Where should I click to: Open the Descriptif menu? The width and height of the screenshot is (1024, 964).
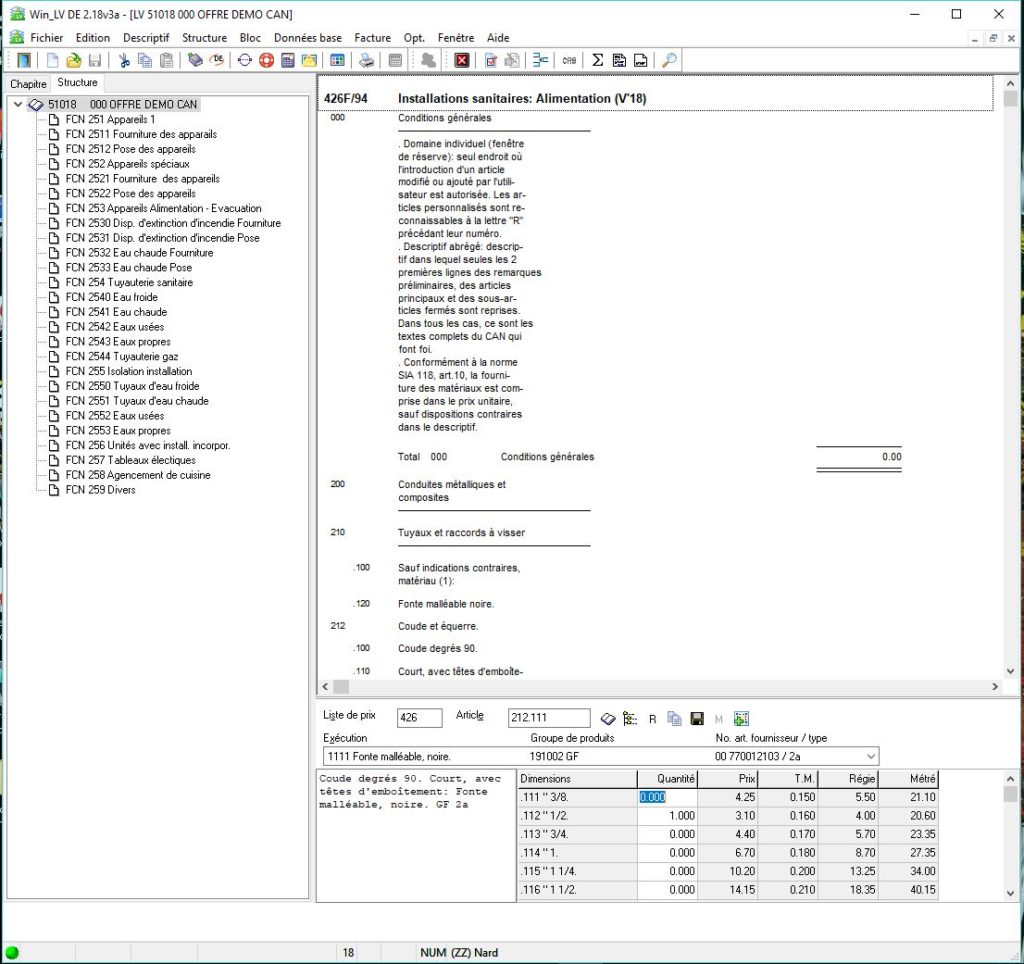click(146, 38)
